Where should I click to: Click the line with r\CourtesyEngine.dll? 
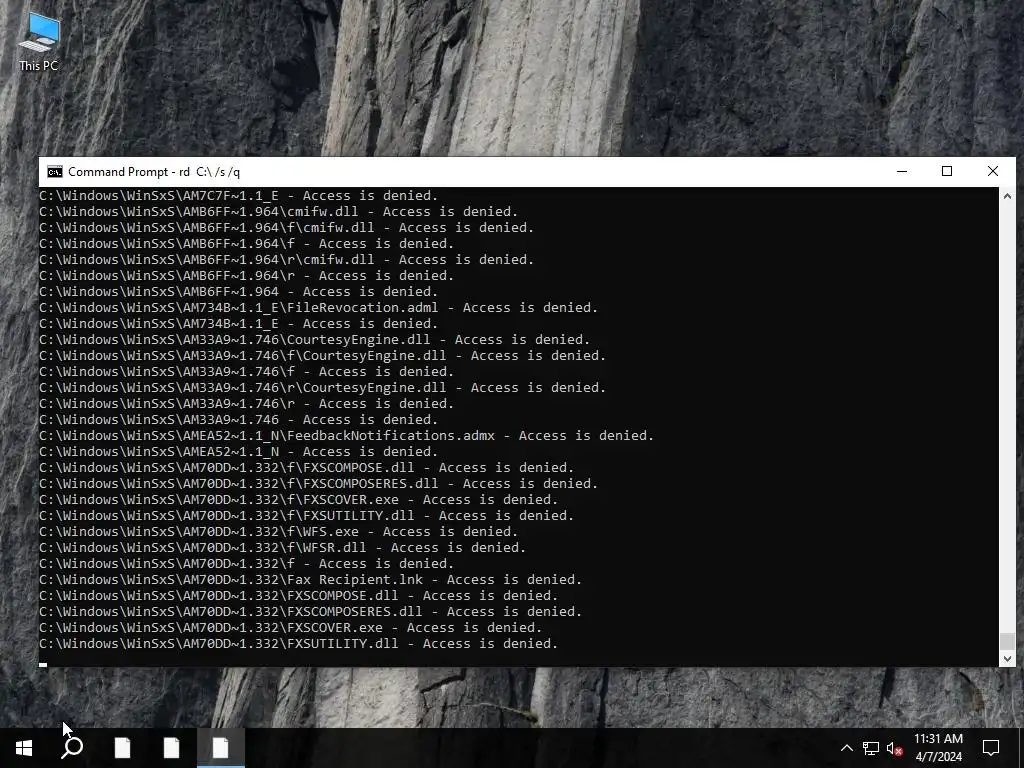point(323,388)
